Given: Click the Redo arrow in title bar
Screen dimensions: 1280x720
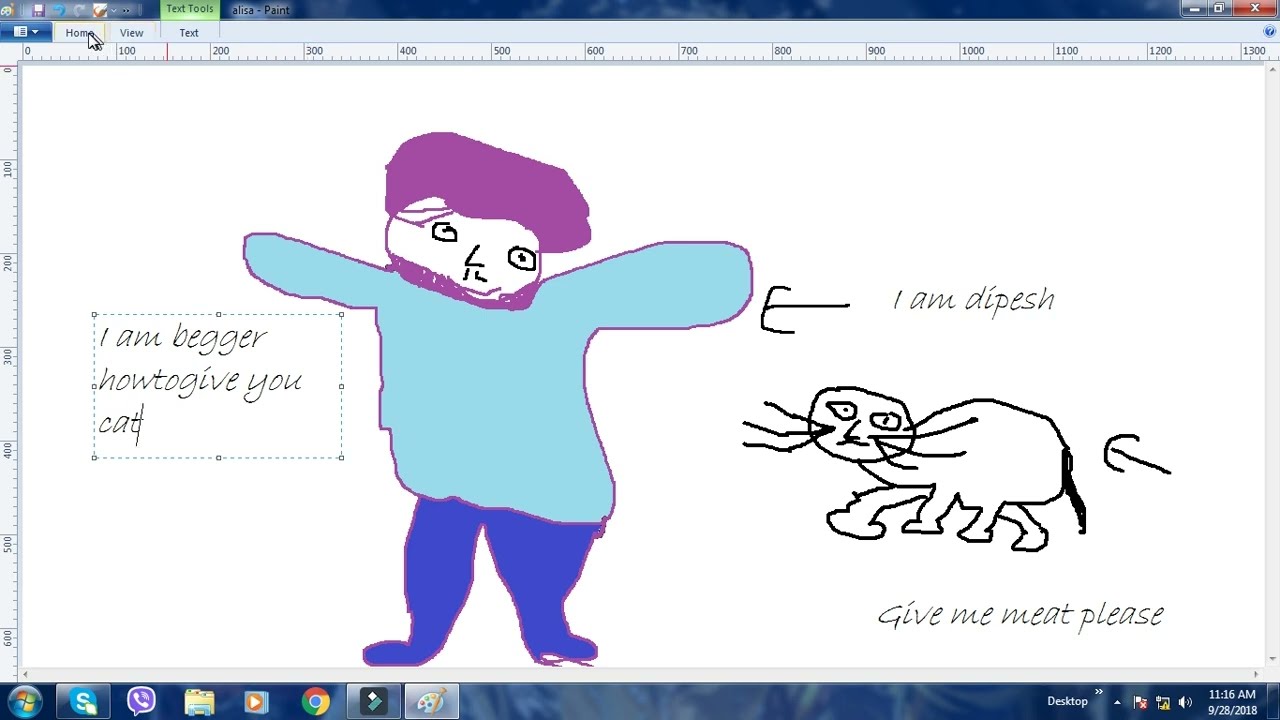Looking at the screenshot, I should 79,10.
